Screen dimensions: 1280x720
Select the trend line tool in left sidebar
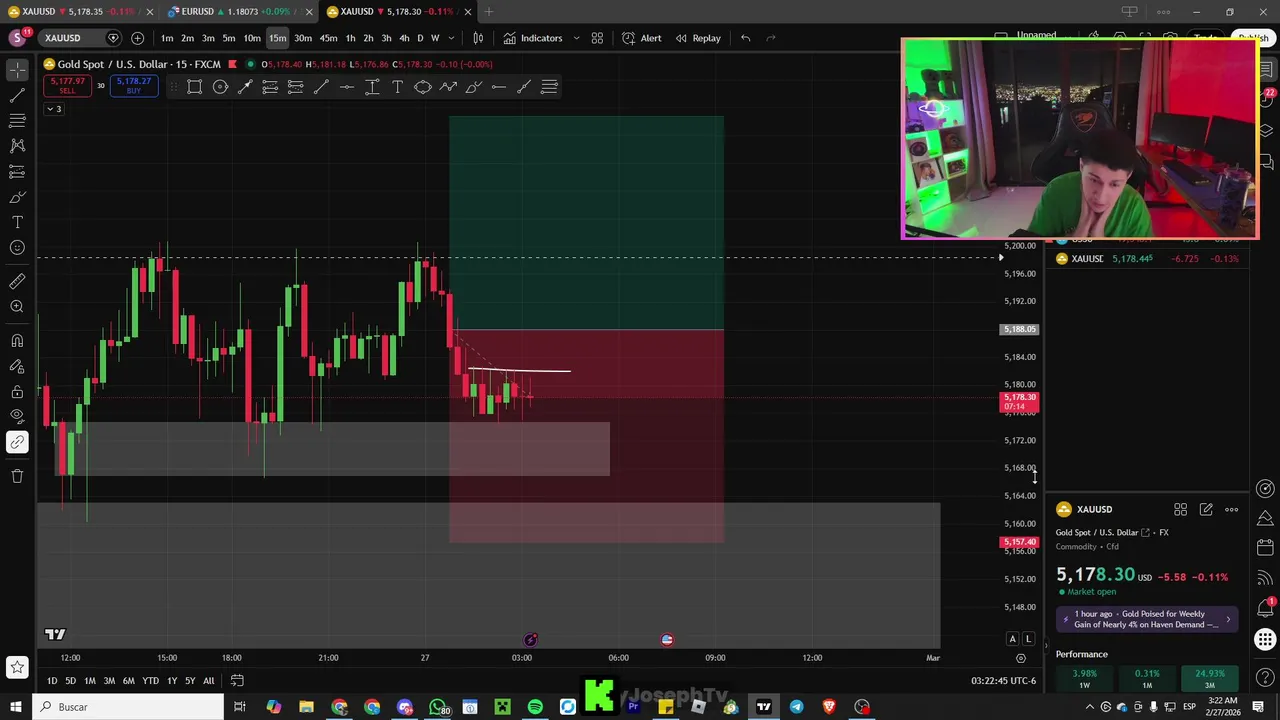17,96
